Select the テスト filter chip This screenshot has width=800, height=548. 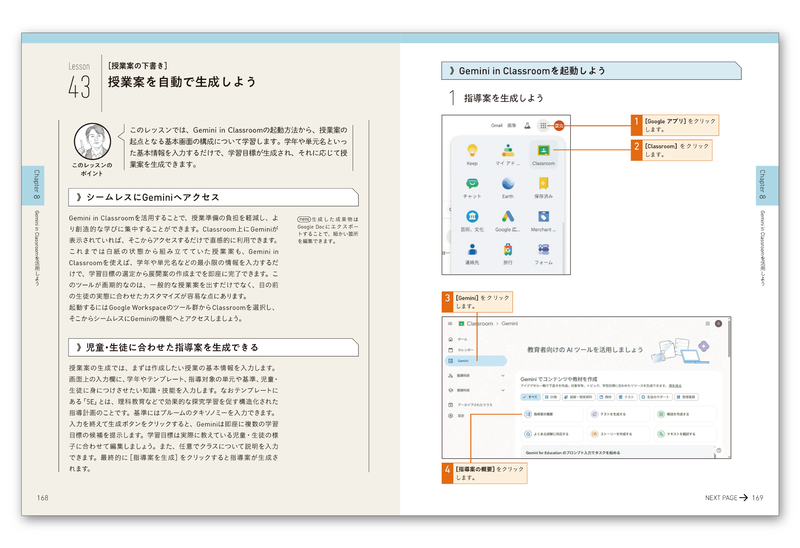click(627, 396)
